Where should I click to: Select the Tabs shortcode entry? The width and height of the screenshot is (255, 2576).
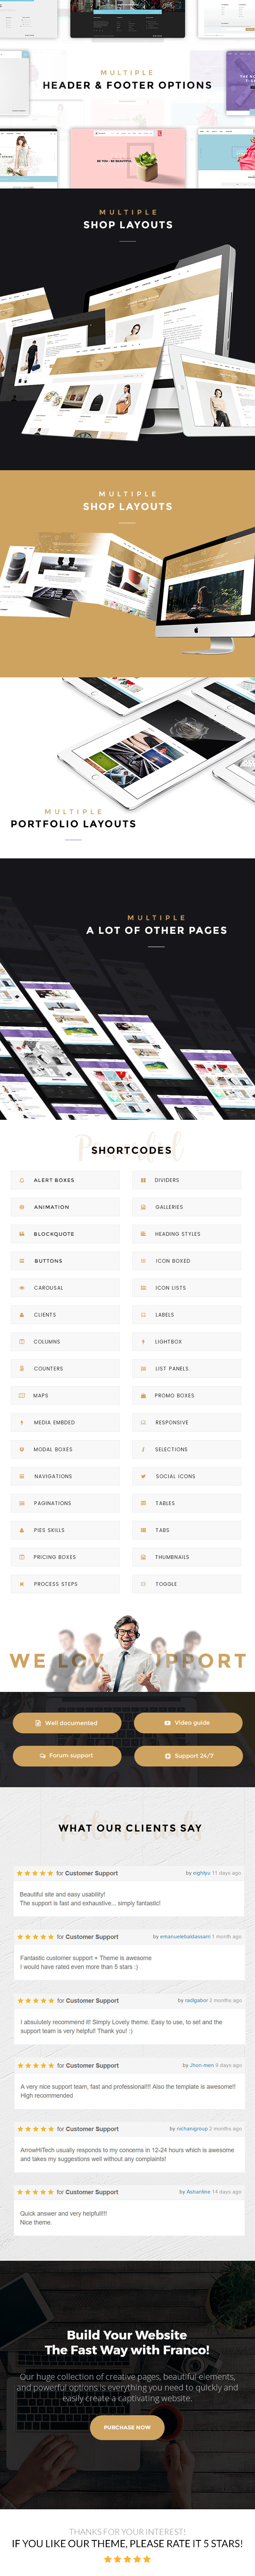[187, 1530]
